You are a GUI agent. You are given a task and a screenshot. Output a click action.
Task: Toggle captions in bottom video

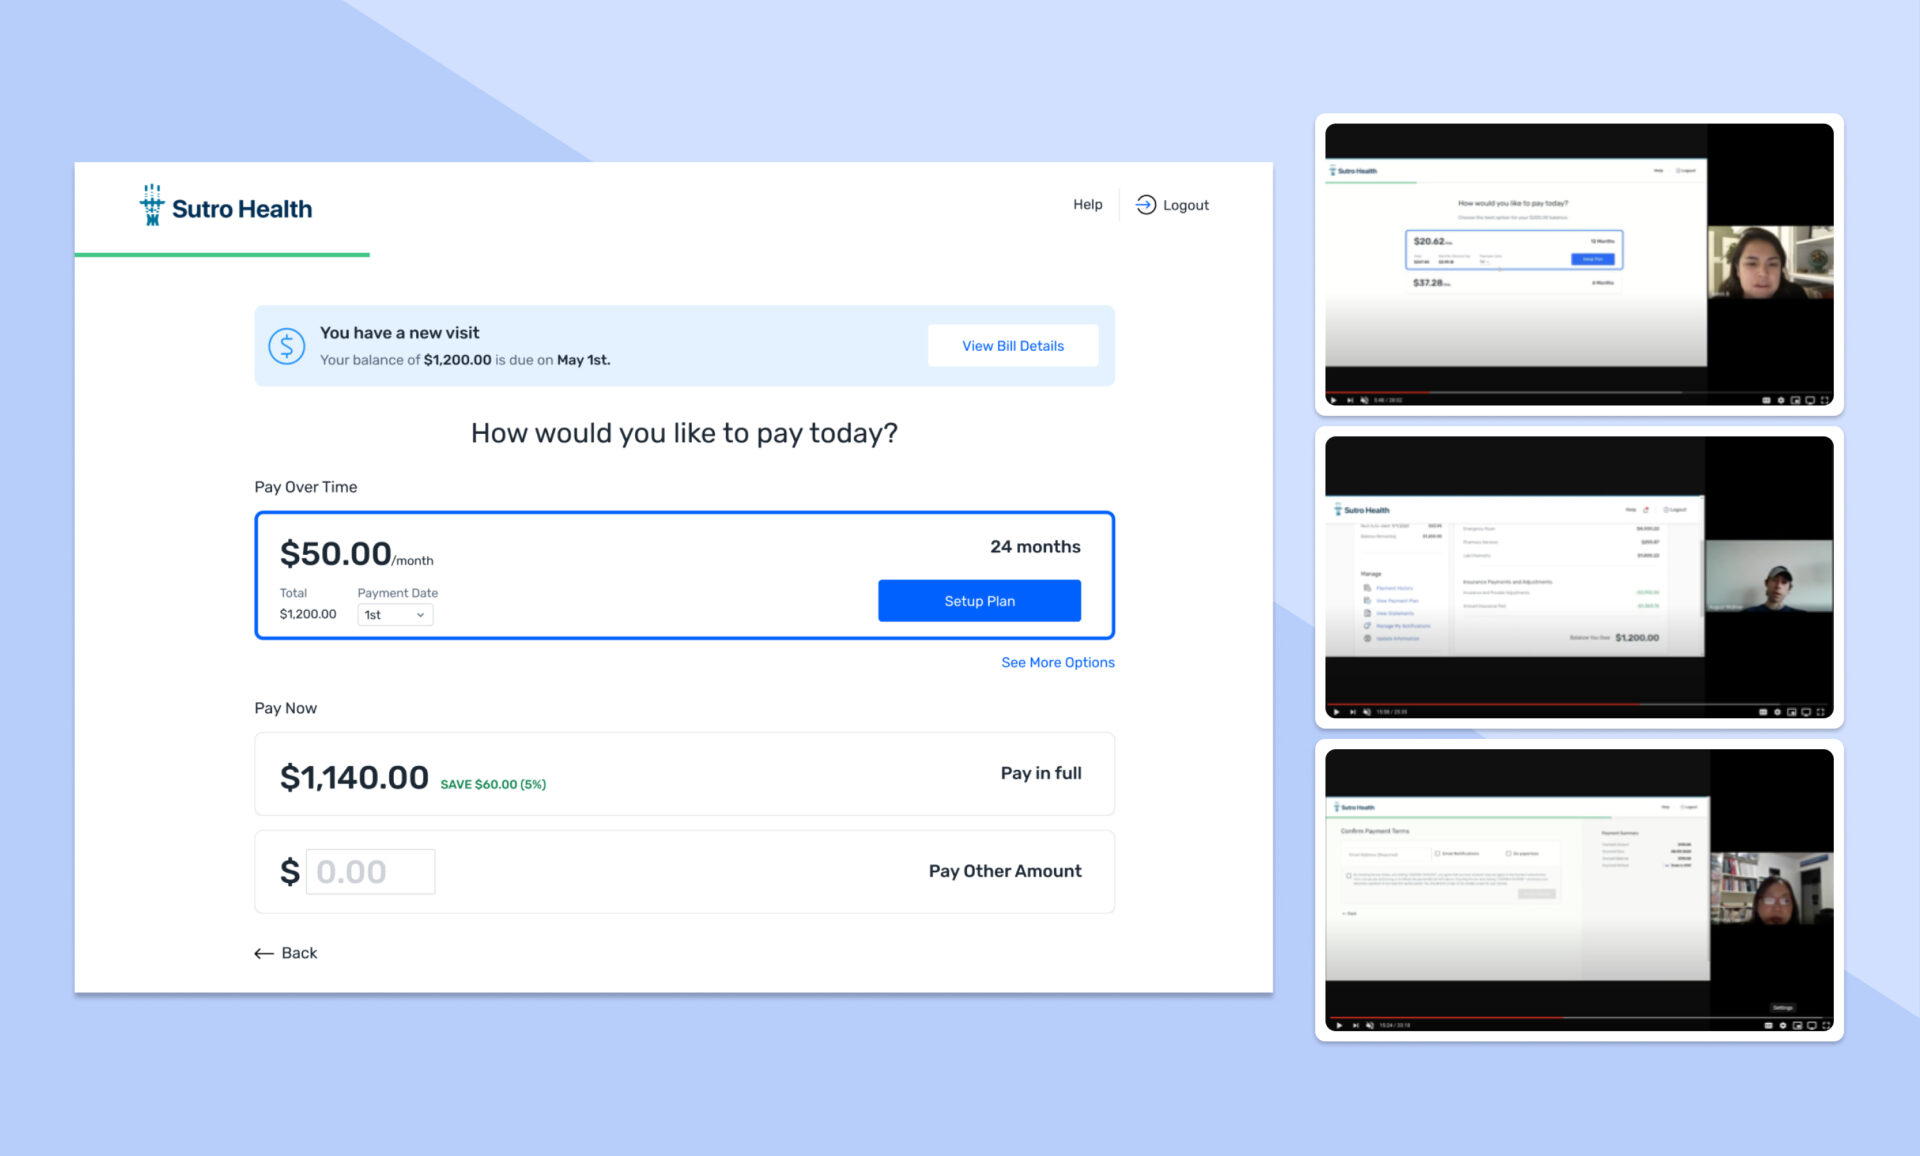(x=1768, y=1025)
